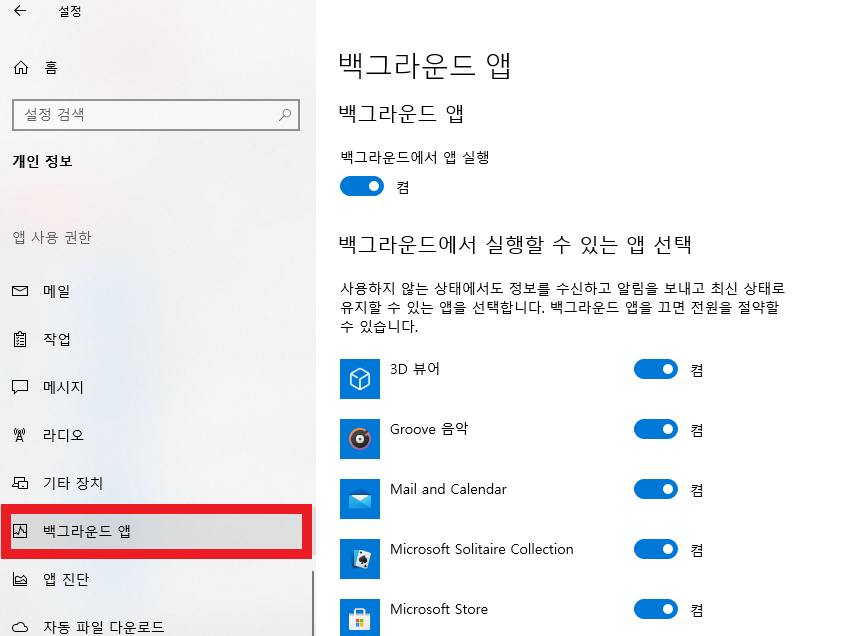Image resolution: width=866 pixels, height=636 pixels.
Task: Click the 3D 뷰어 app icon
Action: [x=360, y=379]
